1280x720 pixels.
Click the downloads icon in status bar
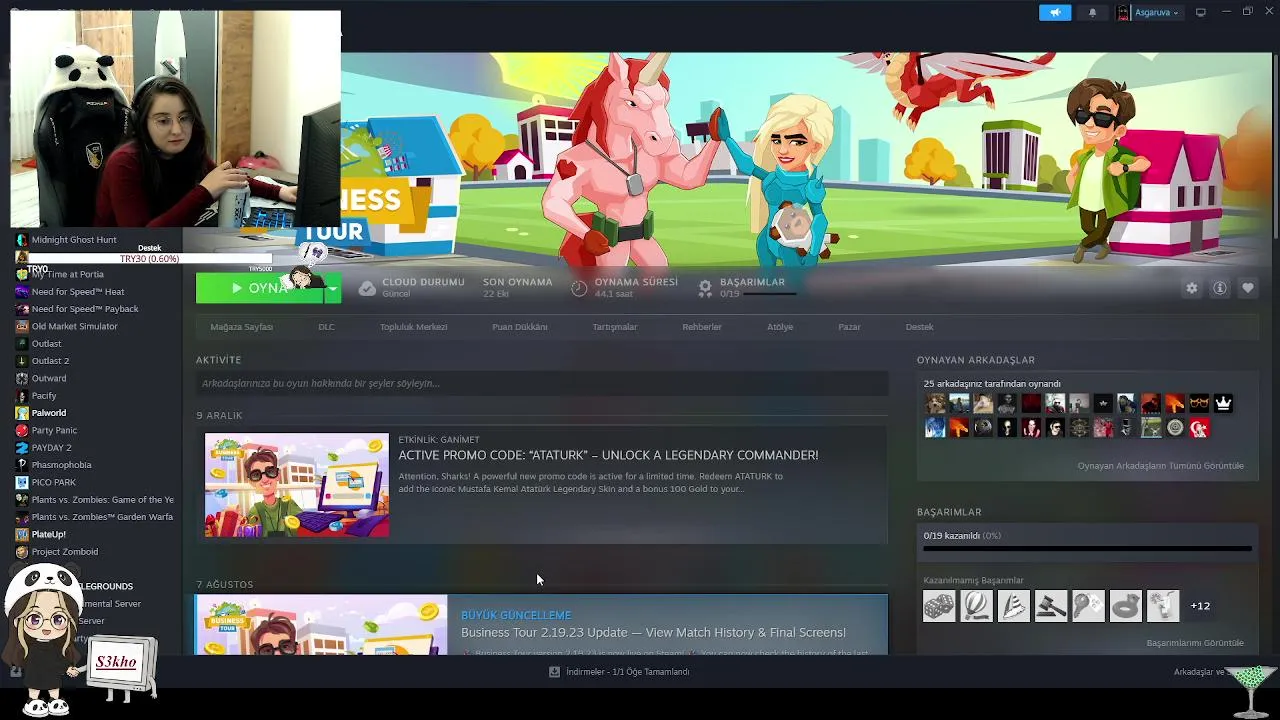pos(554,672)
